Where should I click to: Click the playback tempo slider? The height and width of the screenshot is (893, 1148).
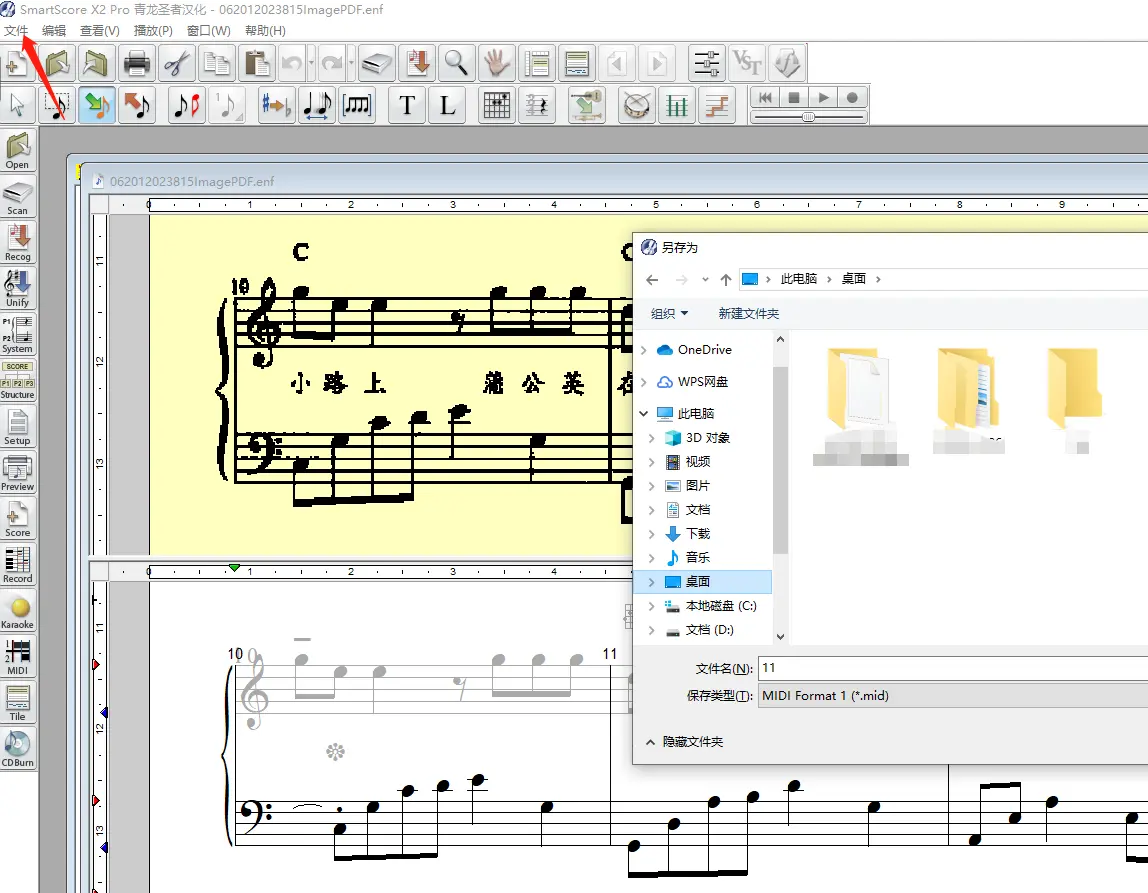(x=808, y=117)
